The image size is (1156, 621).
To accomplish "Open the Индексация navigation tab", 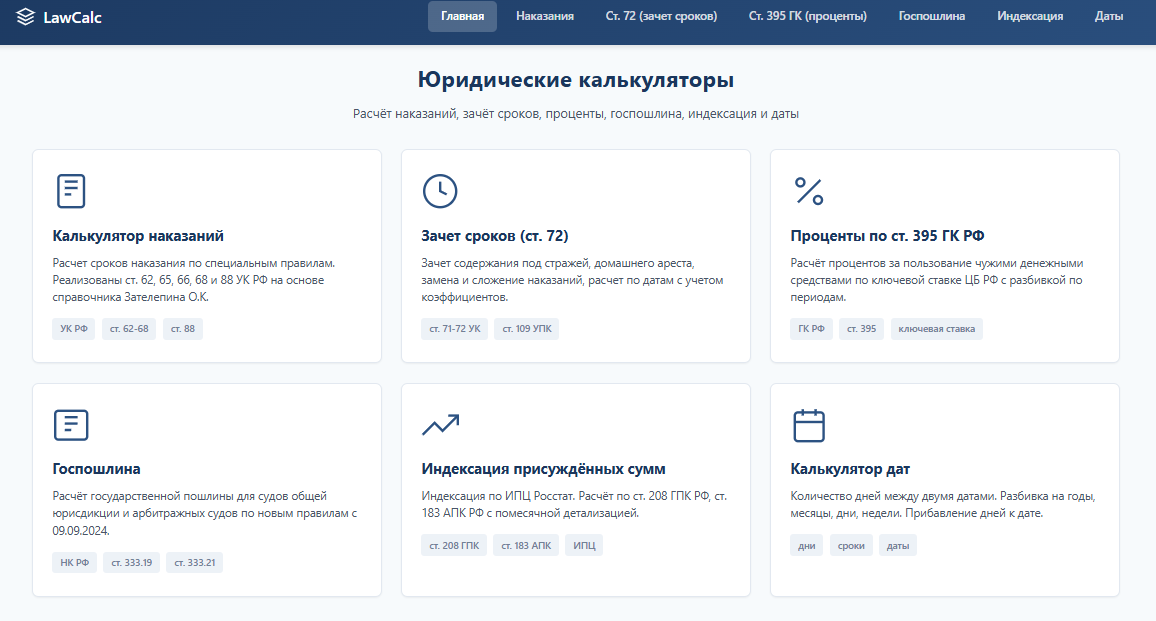I will 1030,16.
